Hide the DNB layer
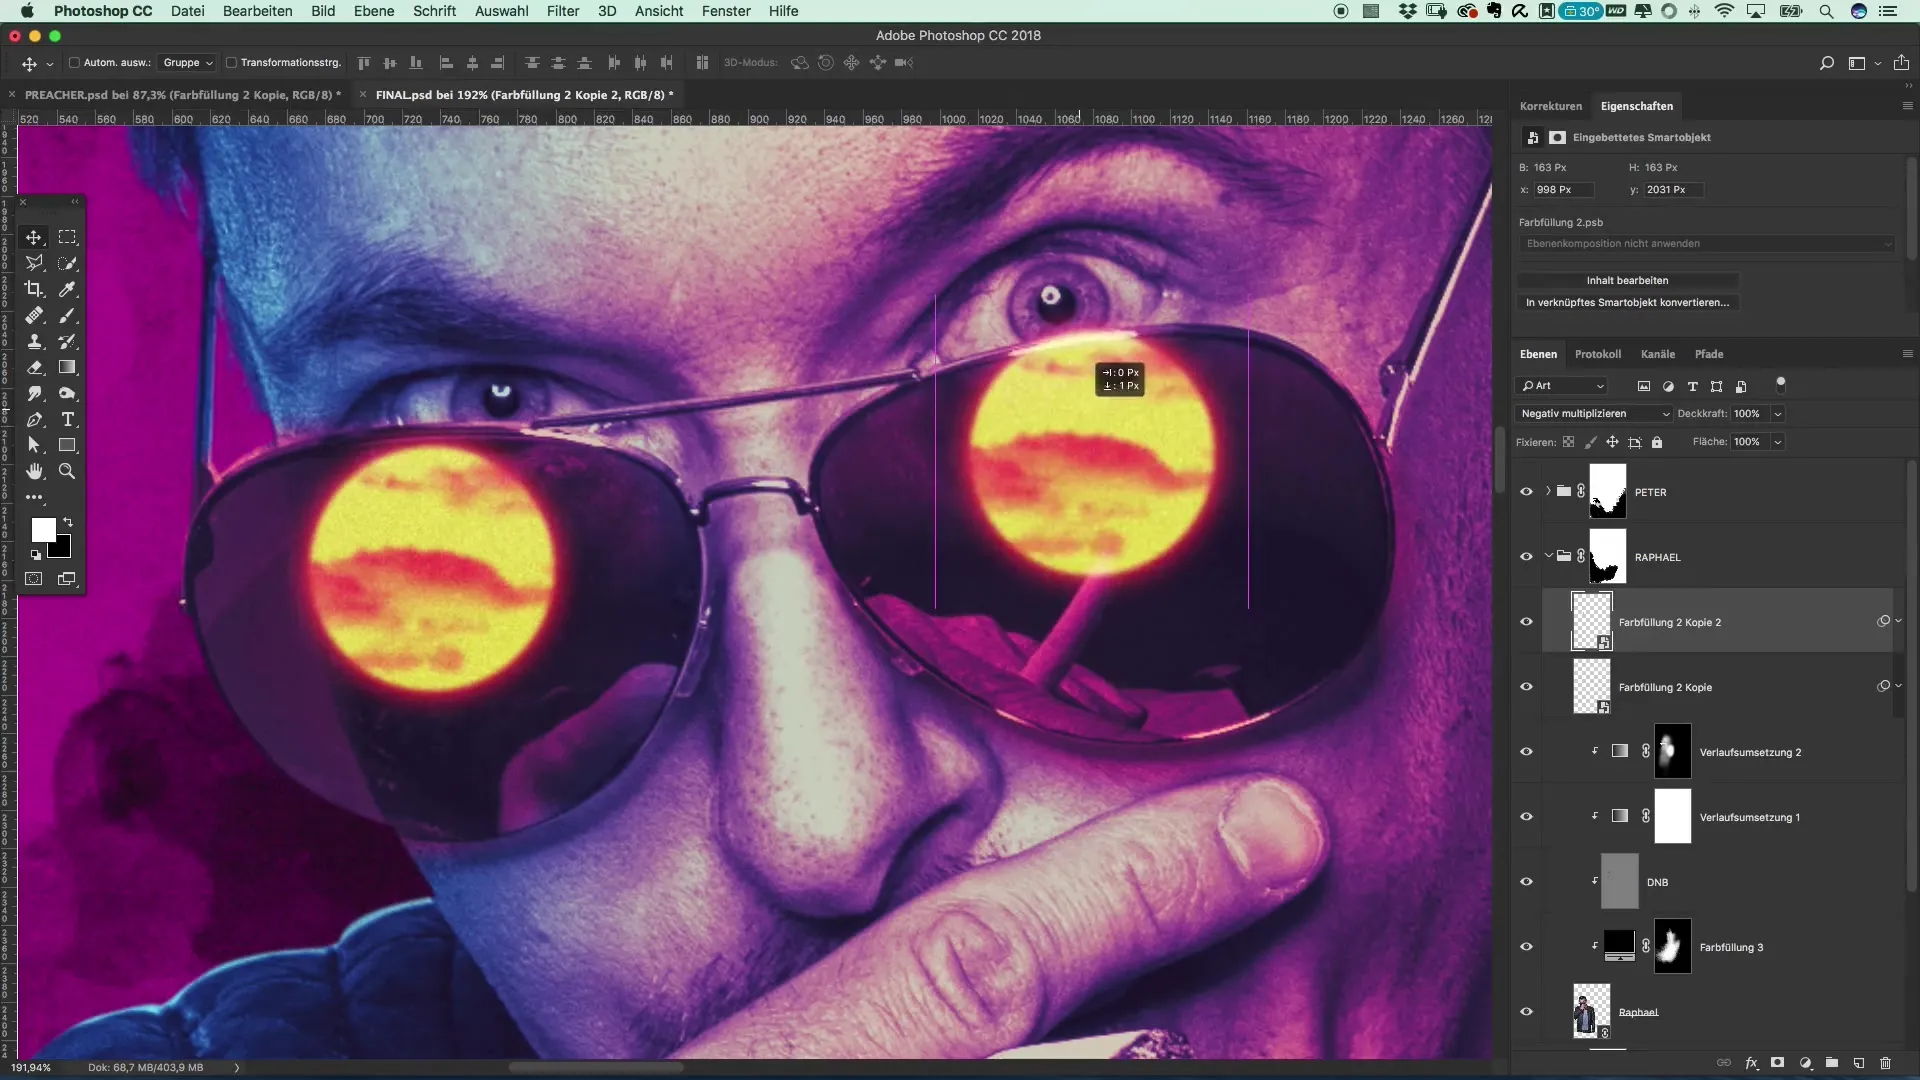Viewport: 1920px width, 1080px height. point(1526,882)
